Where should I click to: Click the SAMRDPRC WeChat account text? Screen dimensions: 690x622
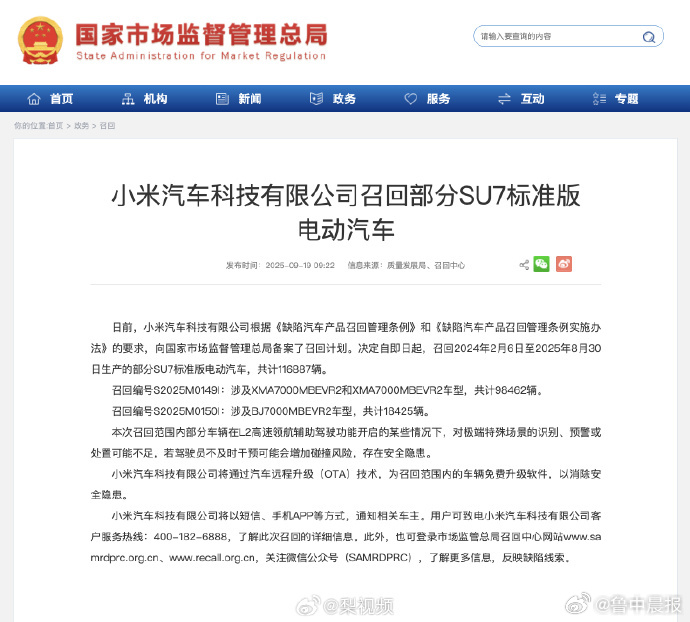point(379,558)
